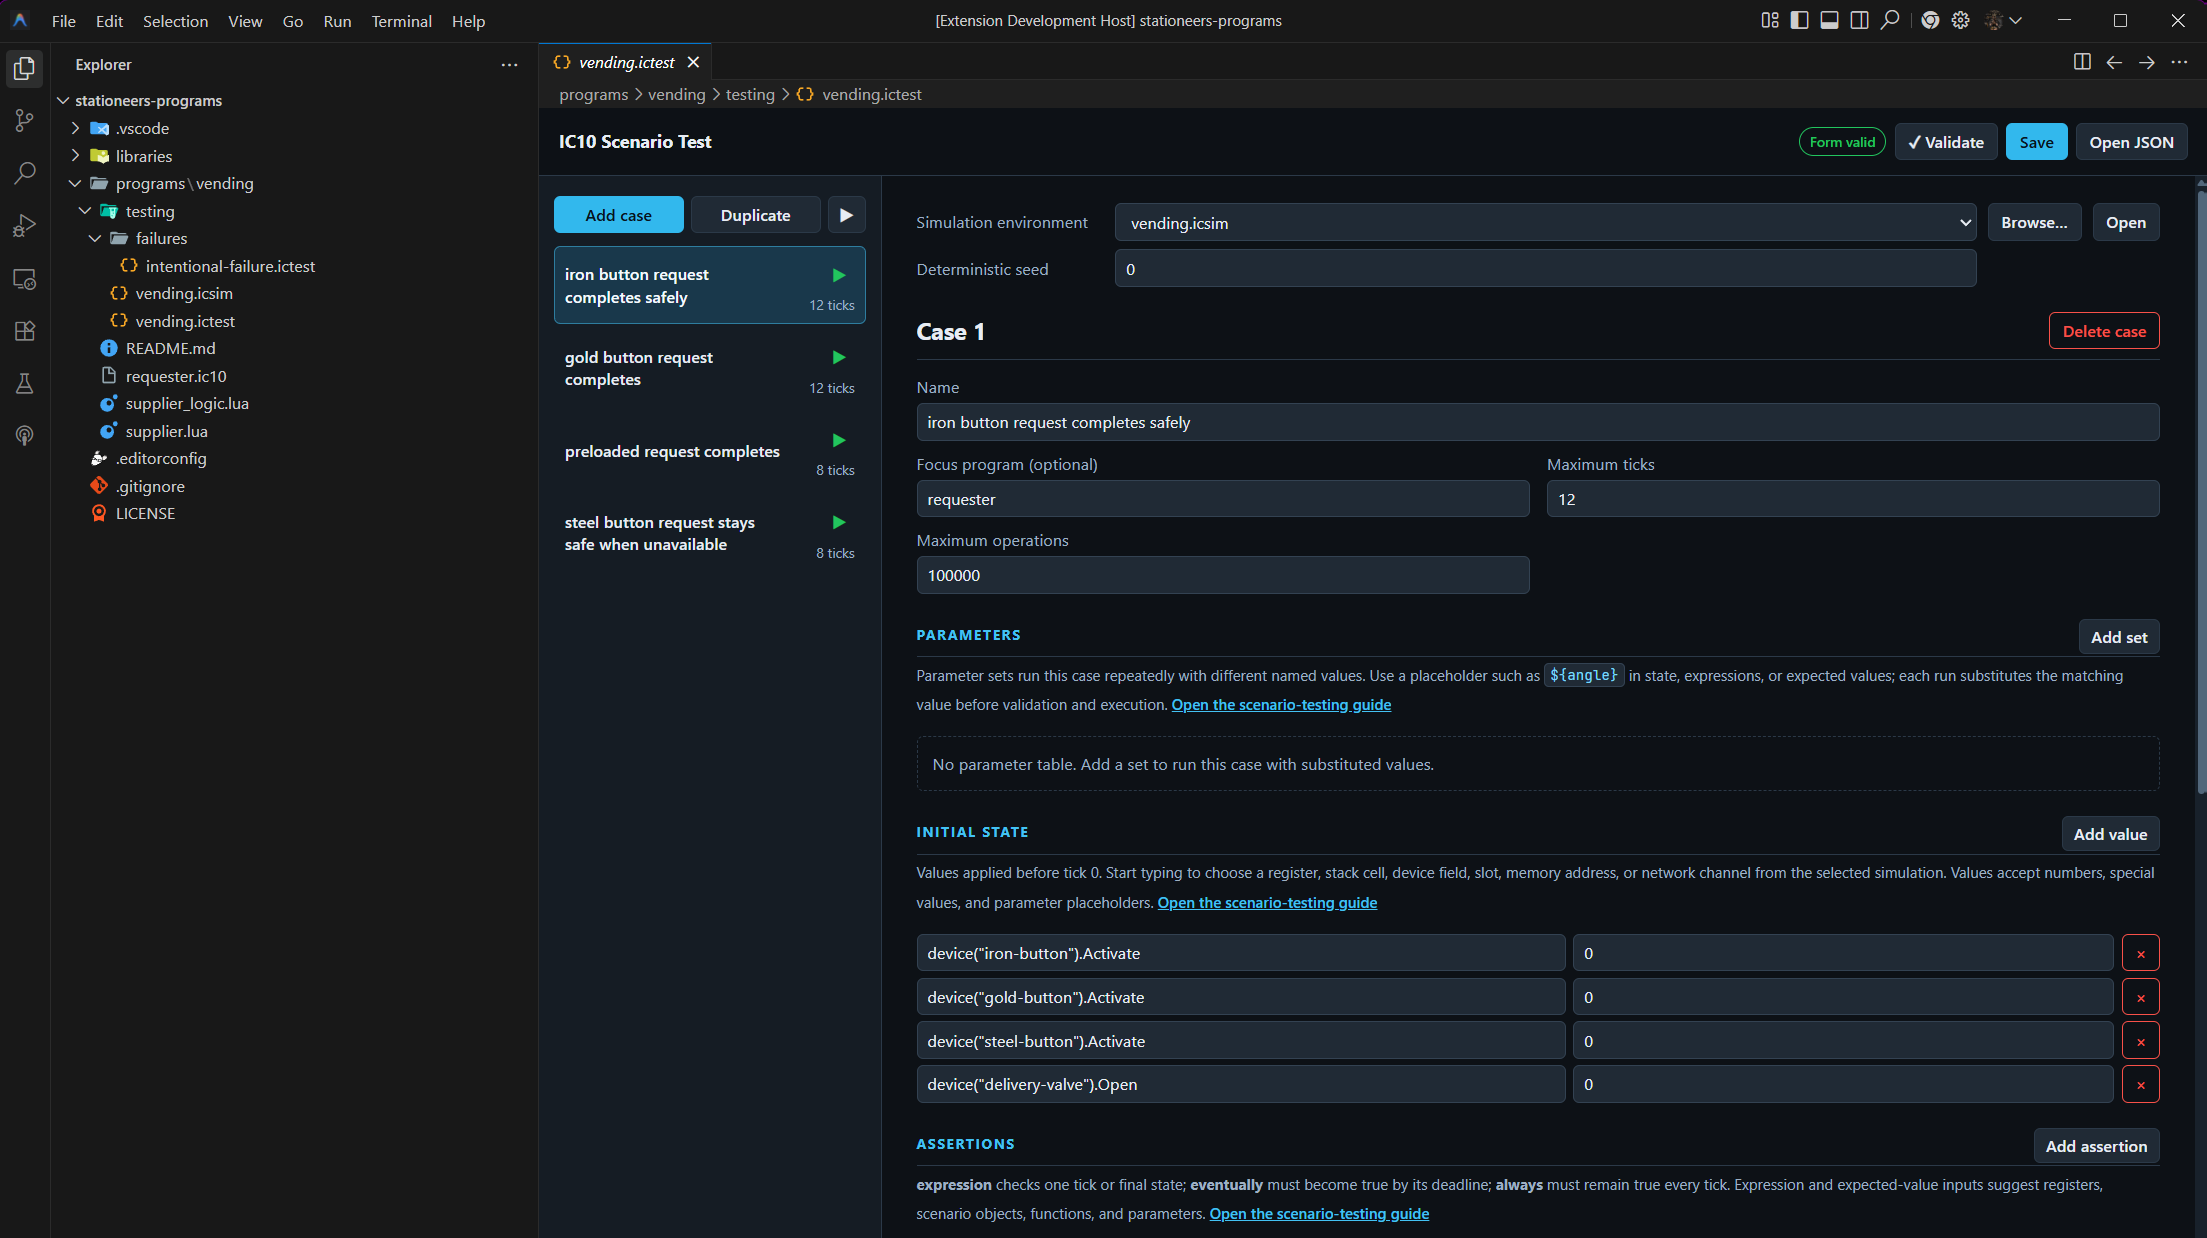The image size is (2207, 1238).
Task: Open the Search view in activity bar
Action: pos(24,173)
